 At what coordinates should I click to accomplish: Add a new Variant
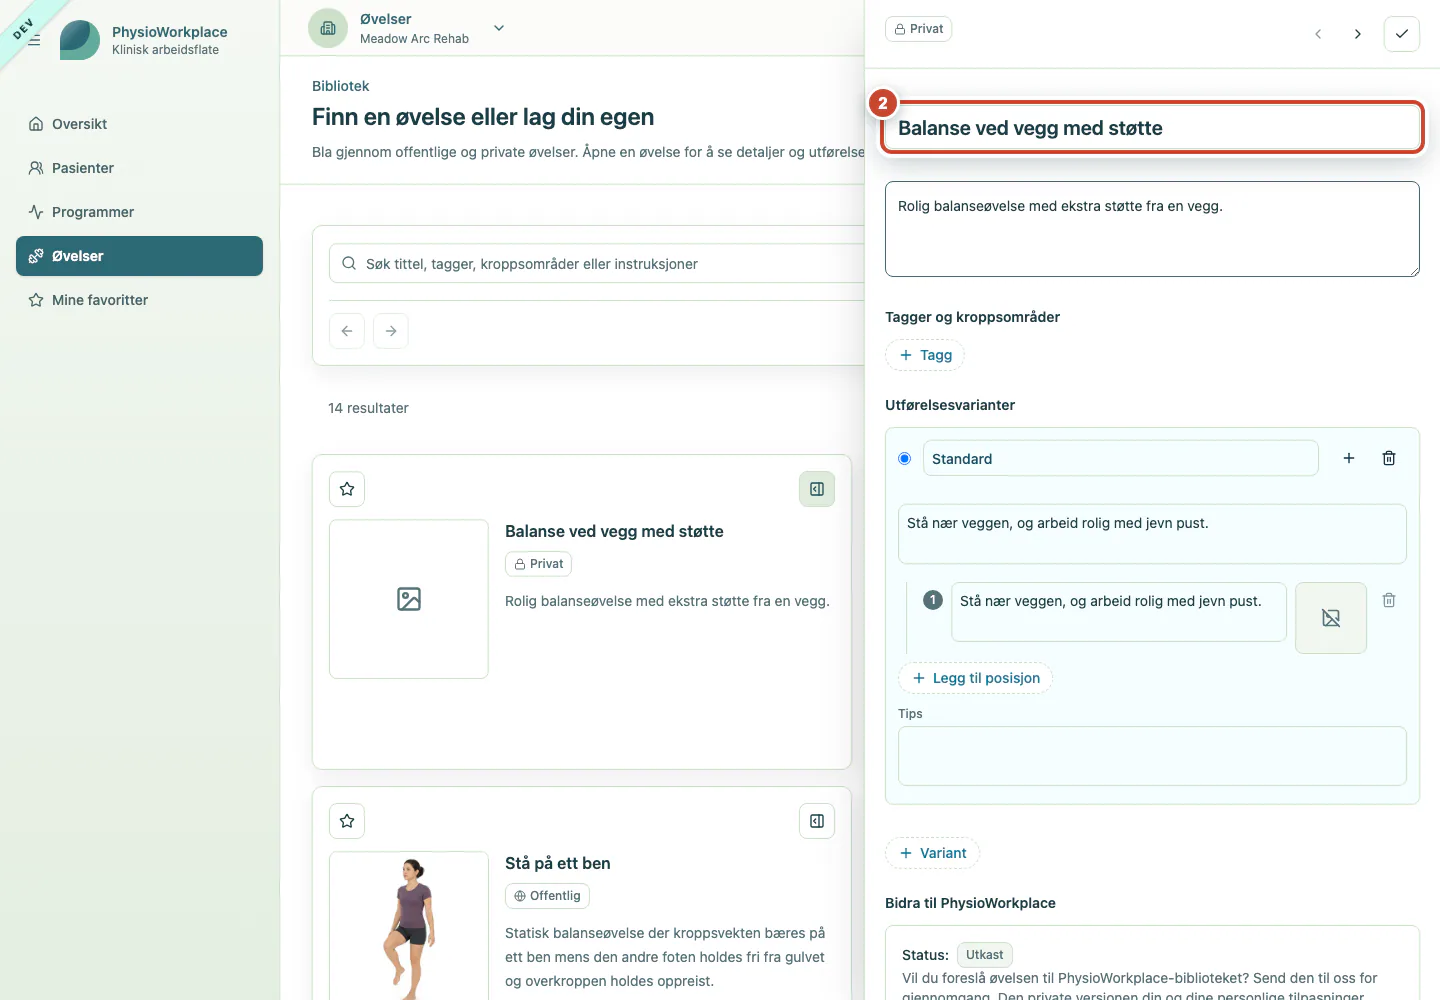pyautogui.click(x=933, y=853)
